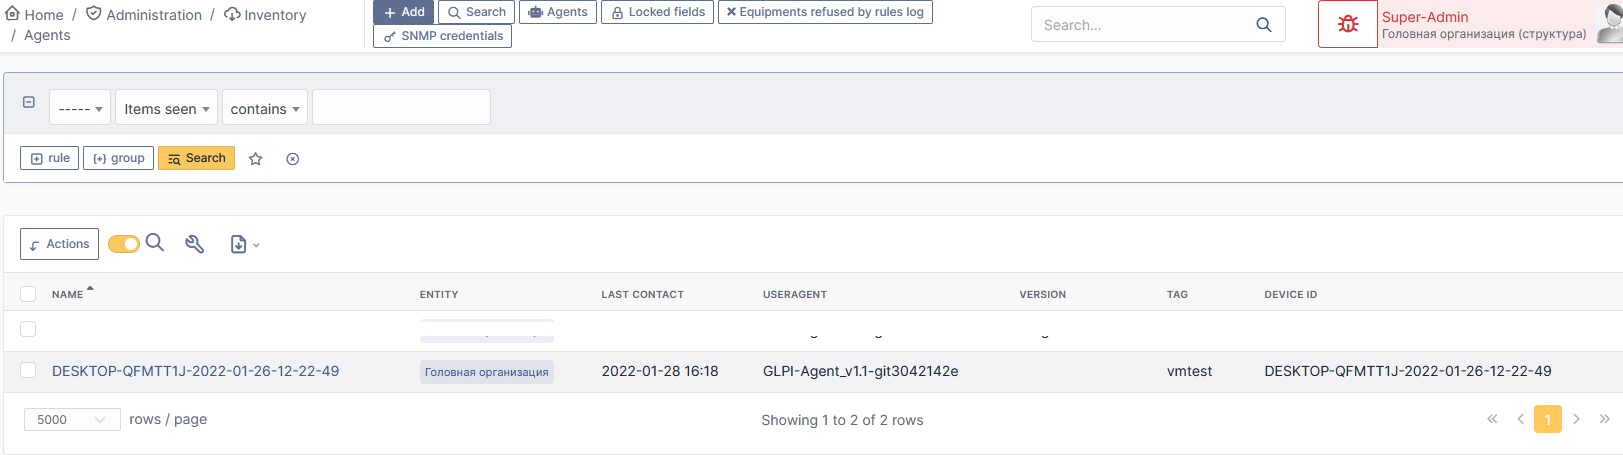Screen dimensions: 1623x455
Task: Open Locked fields
Action: point(657,12)
